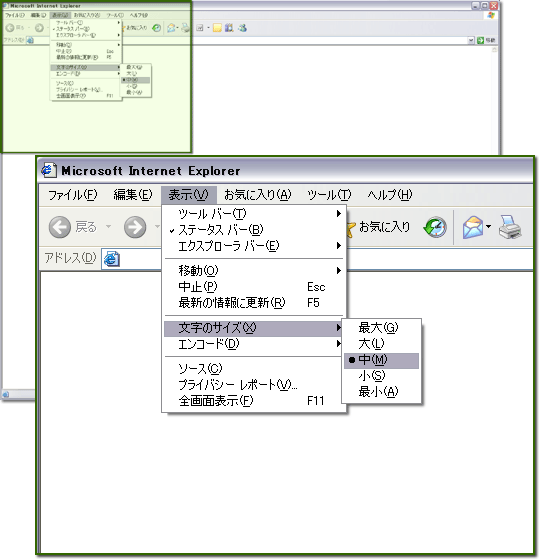540x560 pixels.
Task: Click the page icon in the enlarged アドレス bar
Action: [x=111, y=259]
